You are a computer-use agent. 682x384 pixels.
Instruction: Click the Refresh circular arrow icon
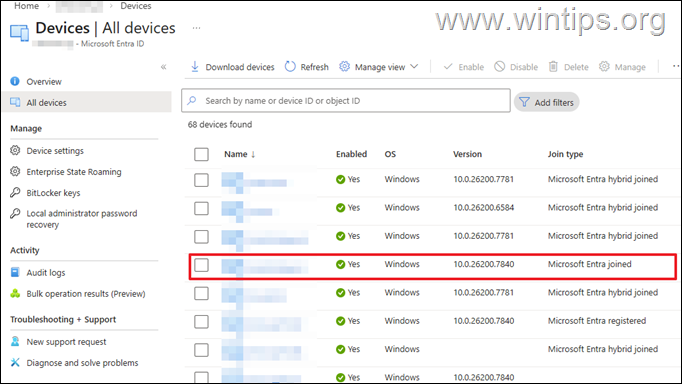tap(290, 67)
